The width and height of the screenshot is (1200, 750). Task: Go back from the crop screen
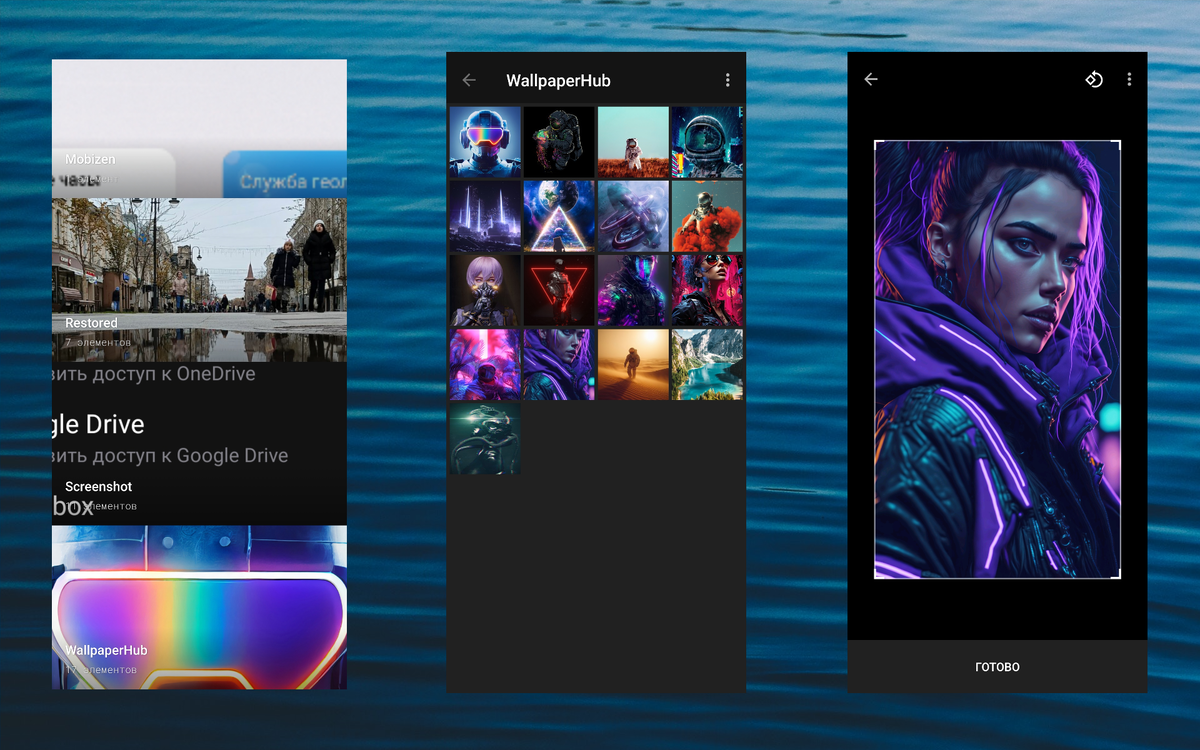pyautogui.click(x=871, y=79)
